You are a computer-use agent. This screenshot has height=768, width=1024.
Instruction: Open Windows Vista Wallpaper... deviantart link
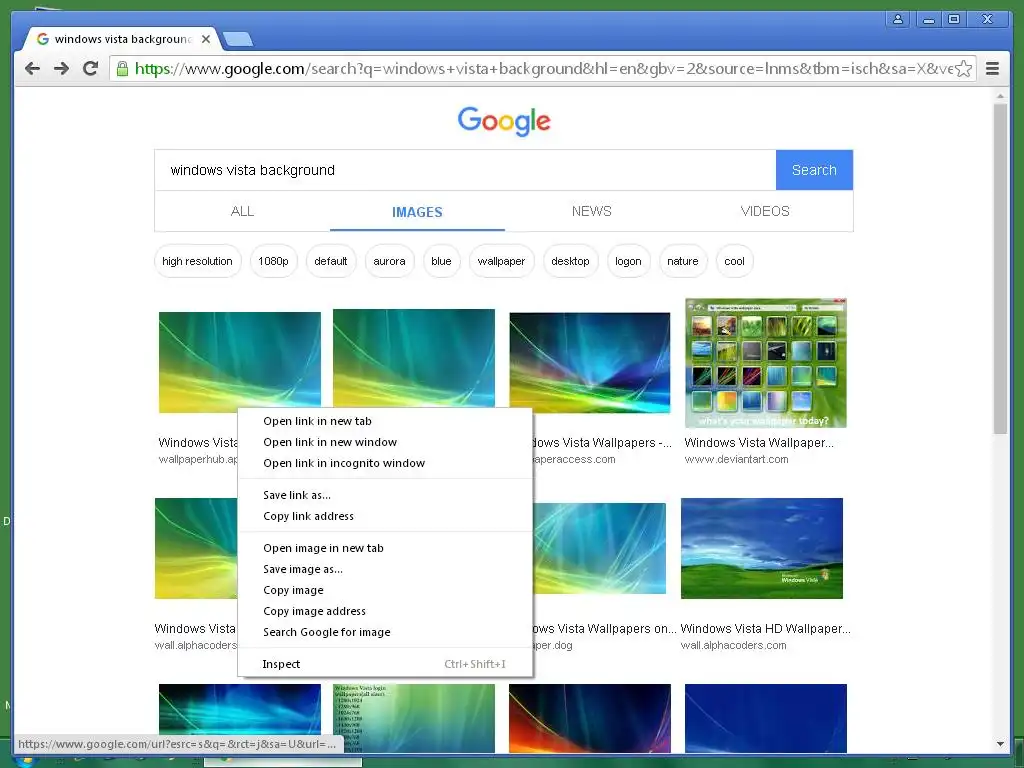[759, 443]
